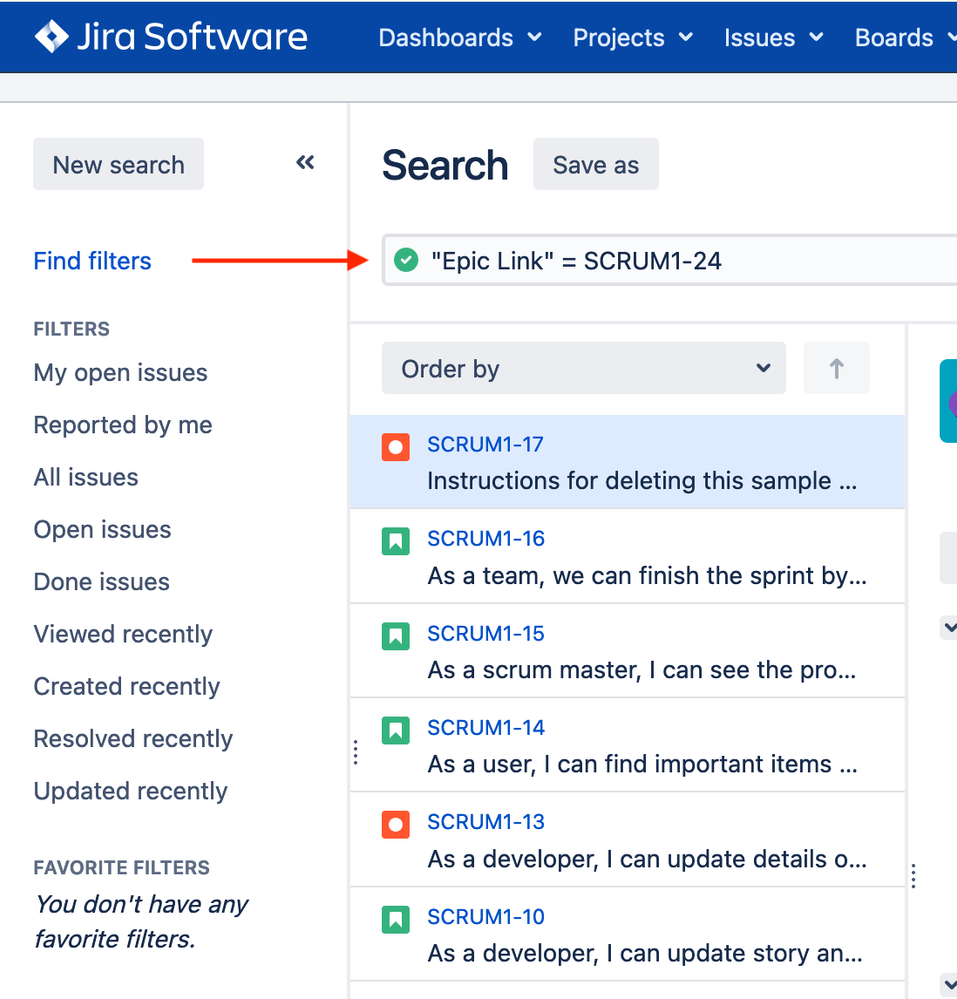
Task: Click the New search button
Action: point(118,165)
